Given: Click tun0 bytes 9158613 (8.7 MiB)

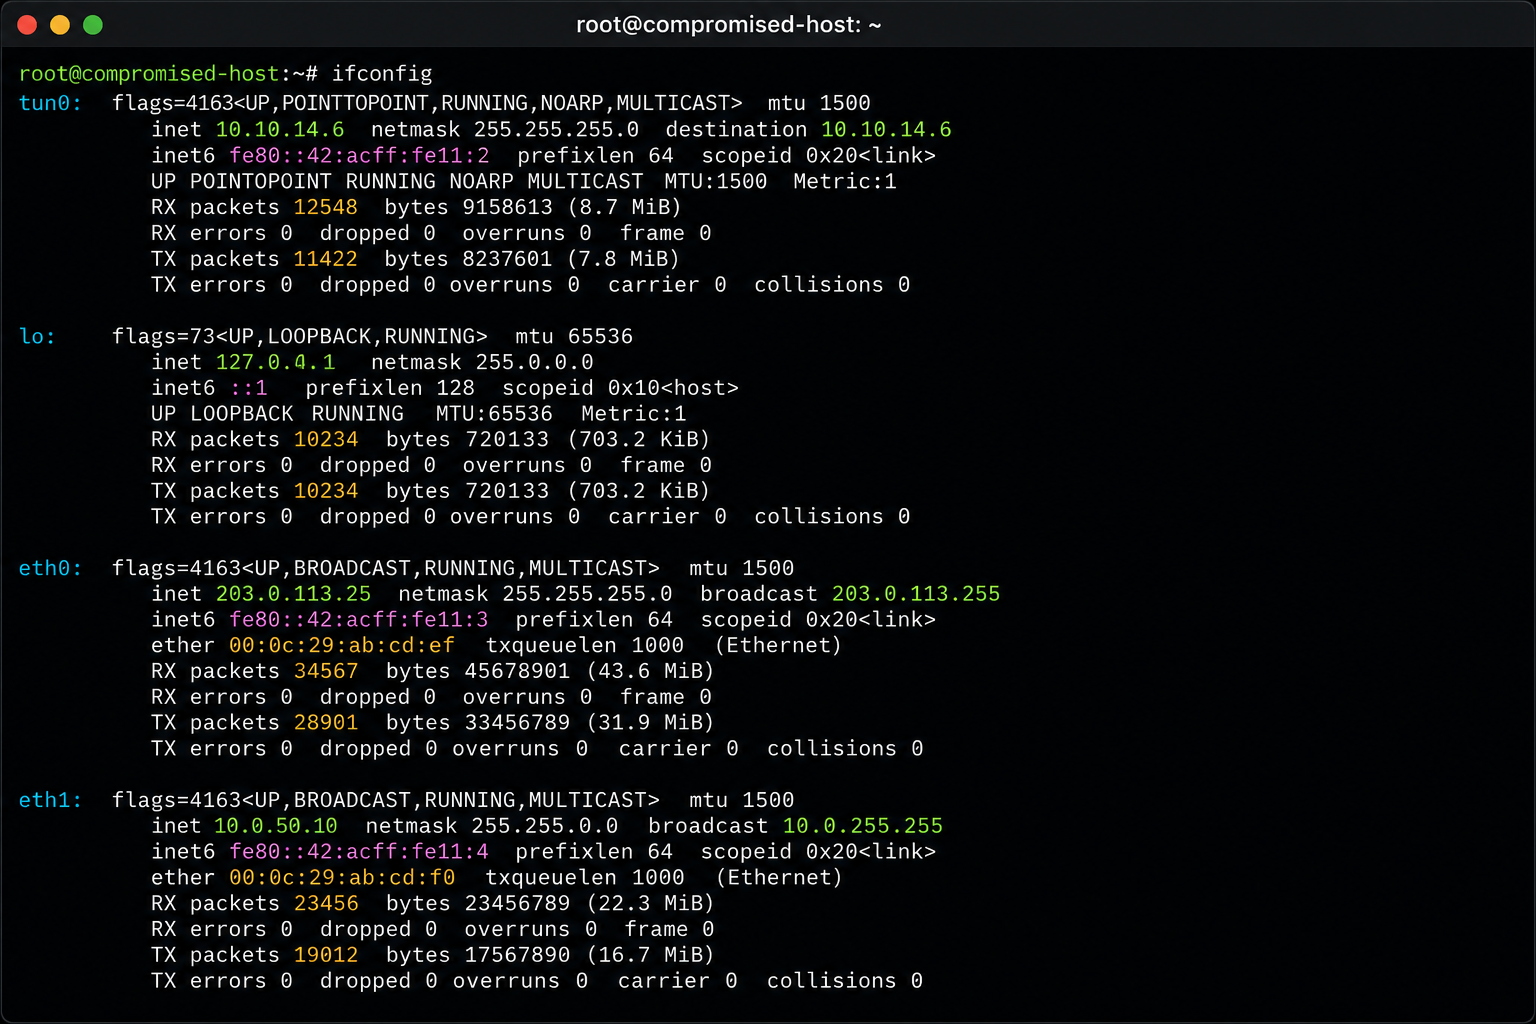Looking at the screenshot, I should click(x=532, y=207).
